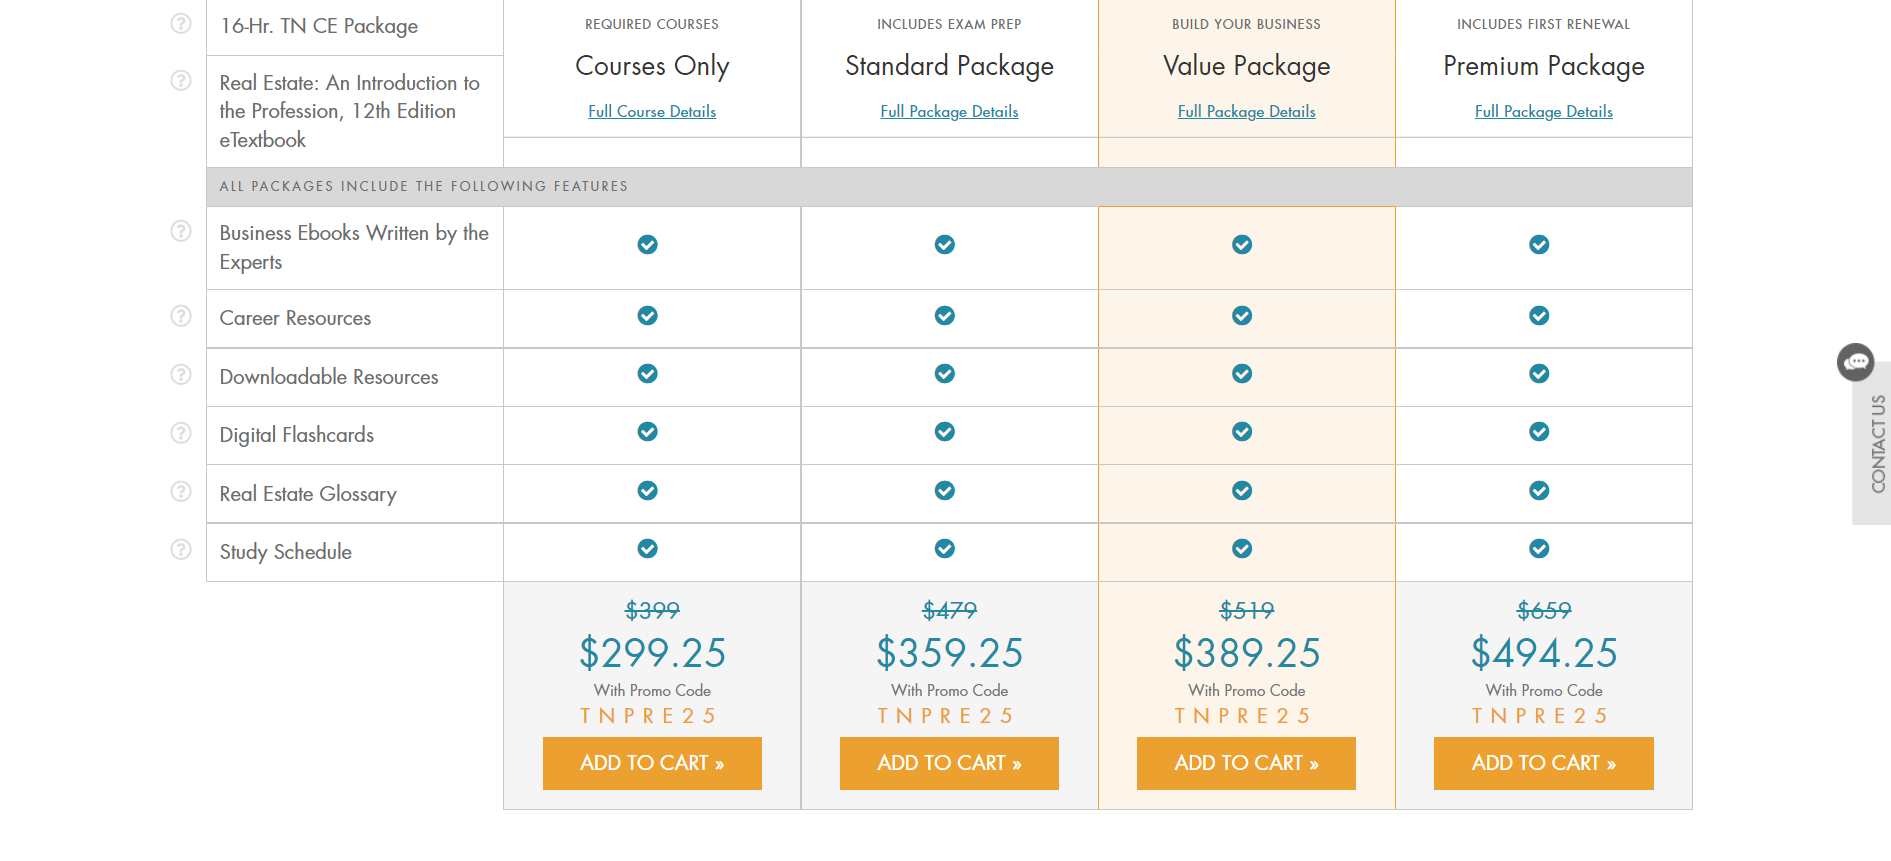1891x861 pixels.
Task: Click Business Ebooks checkmark under Courses Only
Action: [x=648, y=244]
